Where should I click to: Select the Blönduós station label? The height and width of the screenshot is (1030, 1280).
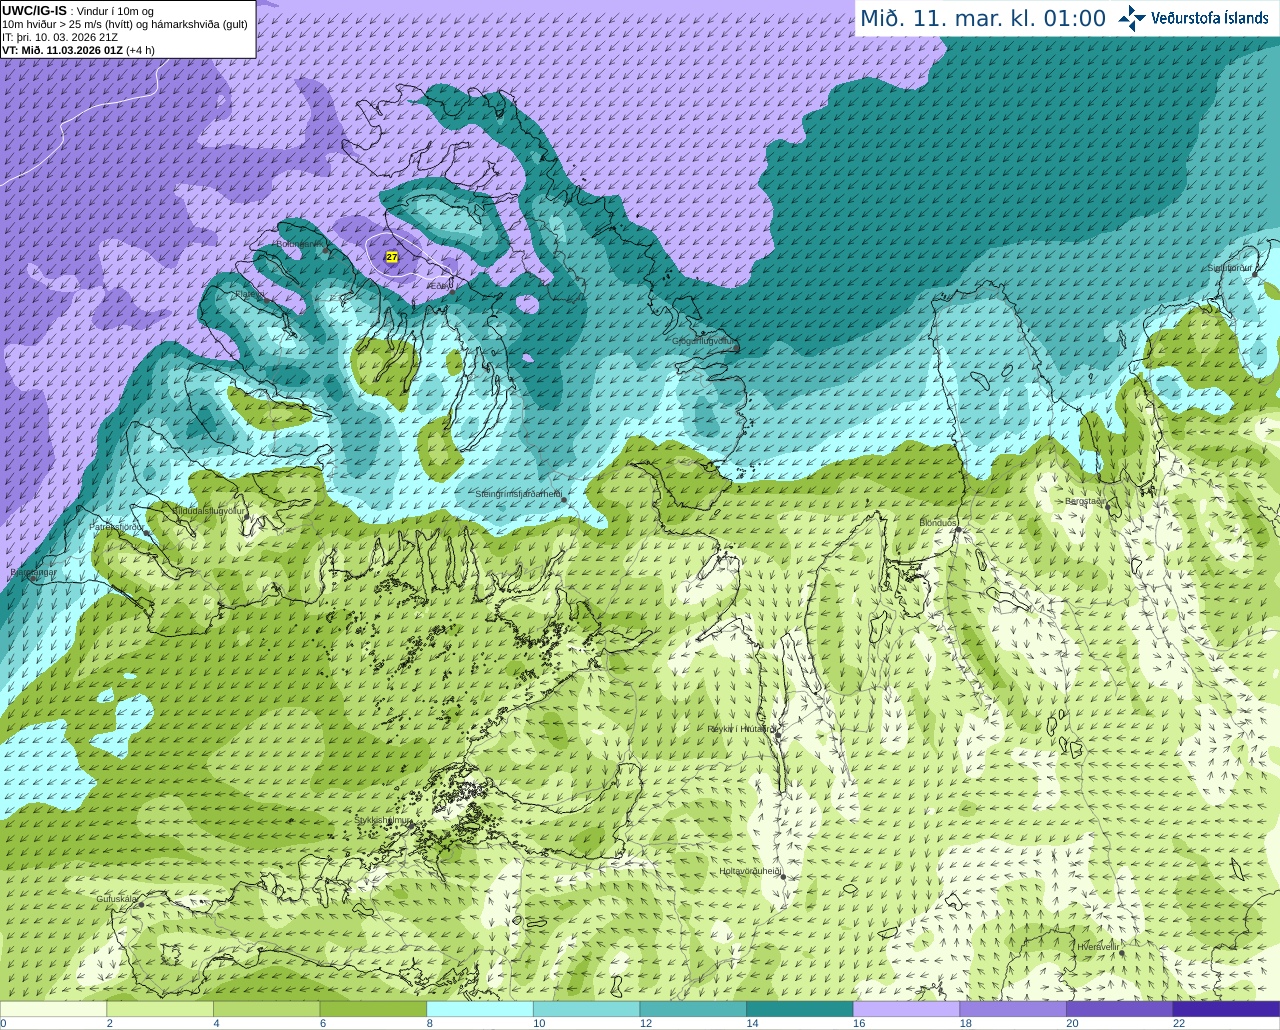[x=938, y=523]
